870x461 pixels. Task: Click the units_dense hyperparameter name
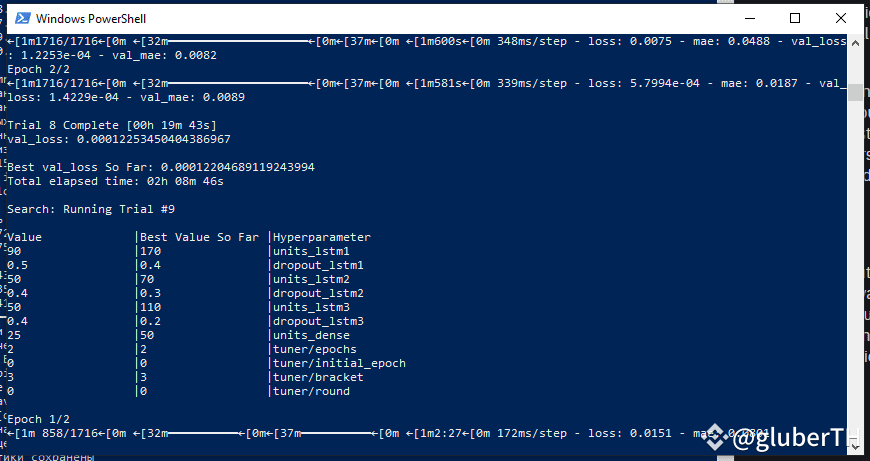(x=310, y=335)
